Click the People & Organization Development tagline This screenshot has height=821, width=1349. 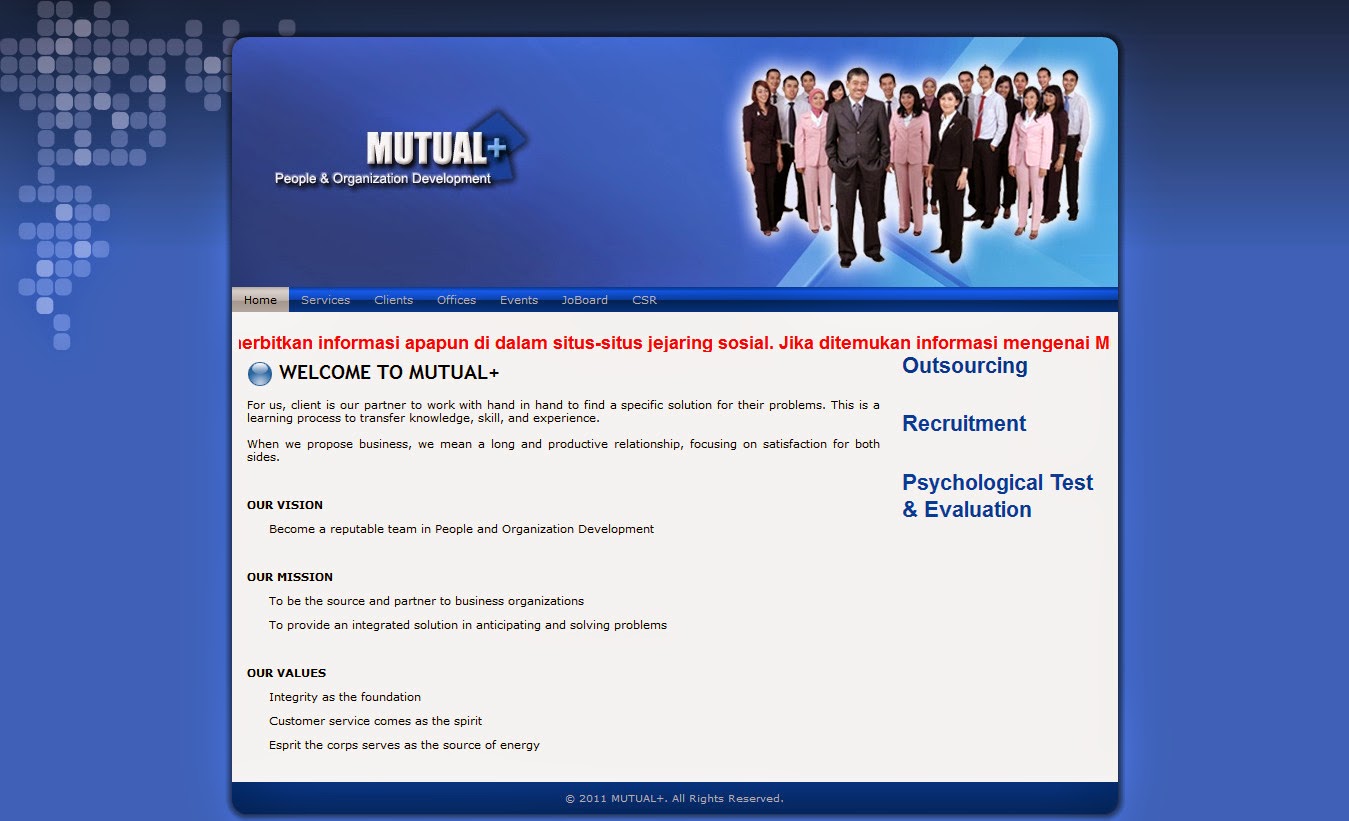[x=383, y=179]
